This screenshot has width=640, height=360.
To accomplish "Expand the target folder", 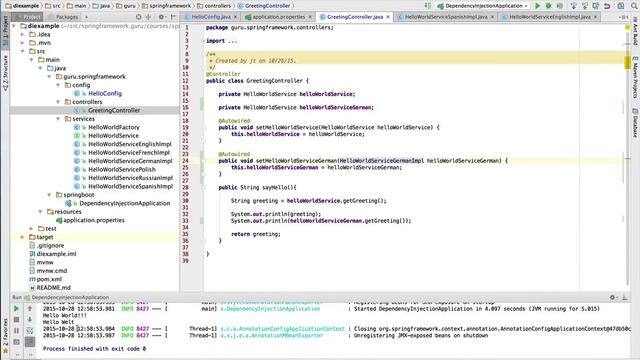I will coord(23,237).
